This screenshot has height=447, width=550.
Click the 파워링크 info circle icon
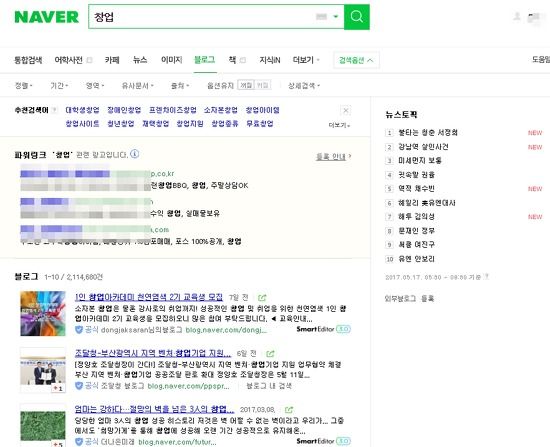(135, 154)
